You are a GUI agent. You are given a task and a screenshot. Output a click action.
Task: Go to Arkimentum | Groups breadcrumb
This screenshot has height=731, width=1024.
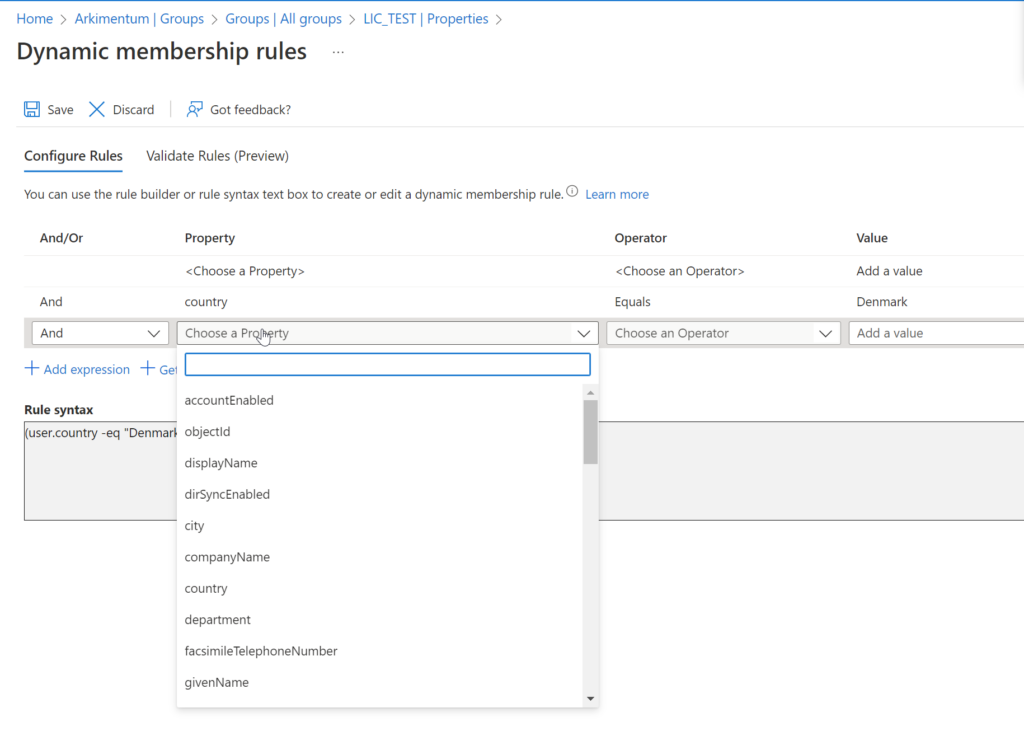(x=139, y=19)
